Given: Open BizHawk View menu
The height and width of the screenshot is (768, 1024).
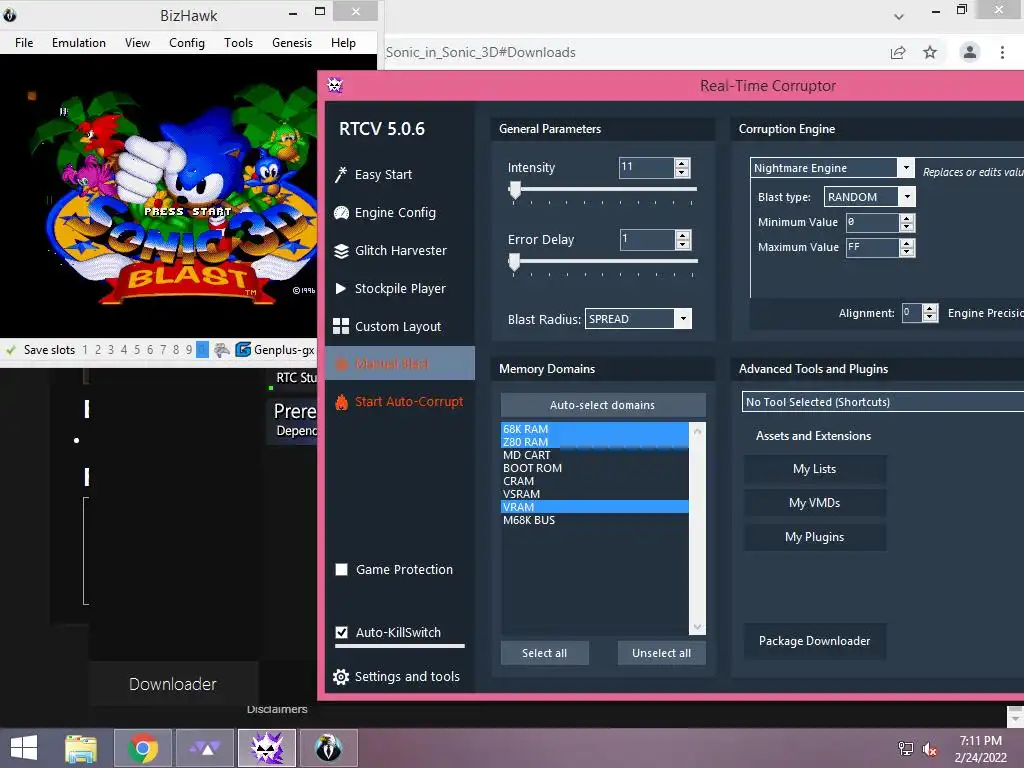Looking at the screenshot, I should click(137, 42).
